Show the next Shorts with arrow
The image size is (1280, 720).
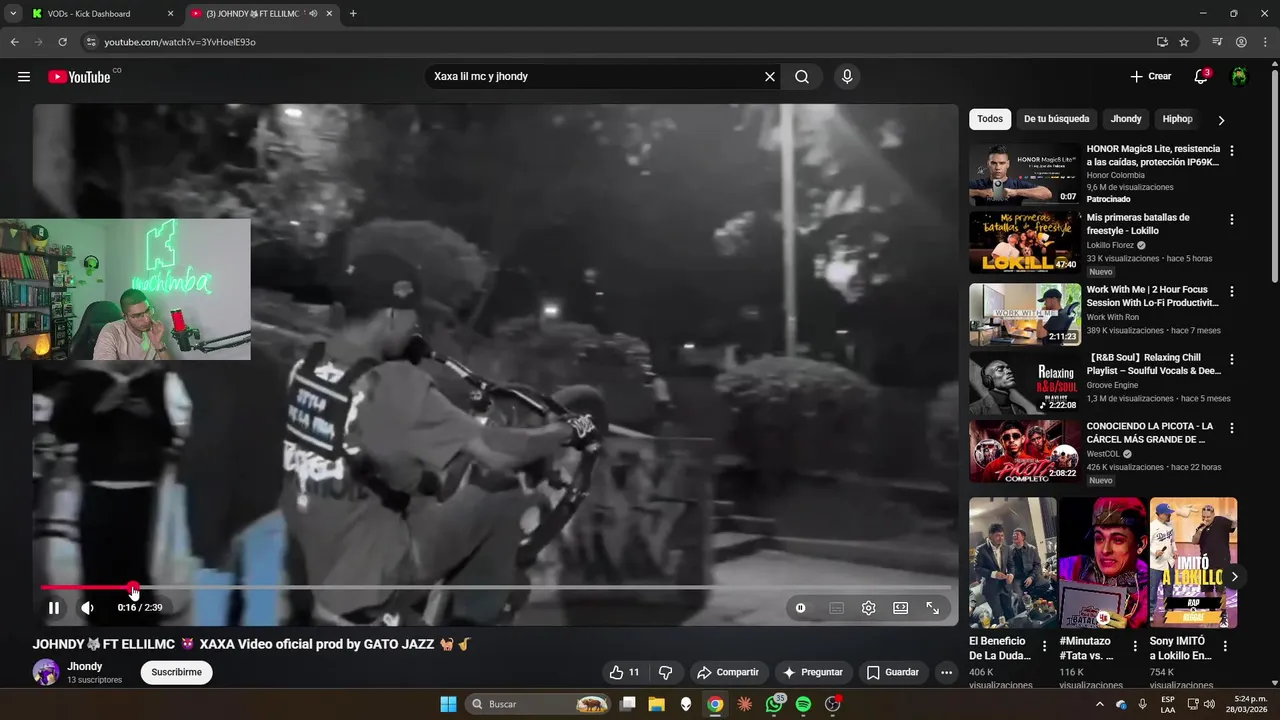1234,577
